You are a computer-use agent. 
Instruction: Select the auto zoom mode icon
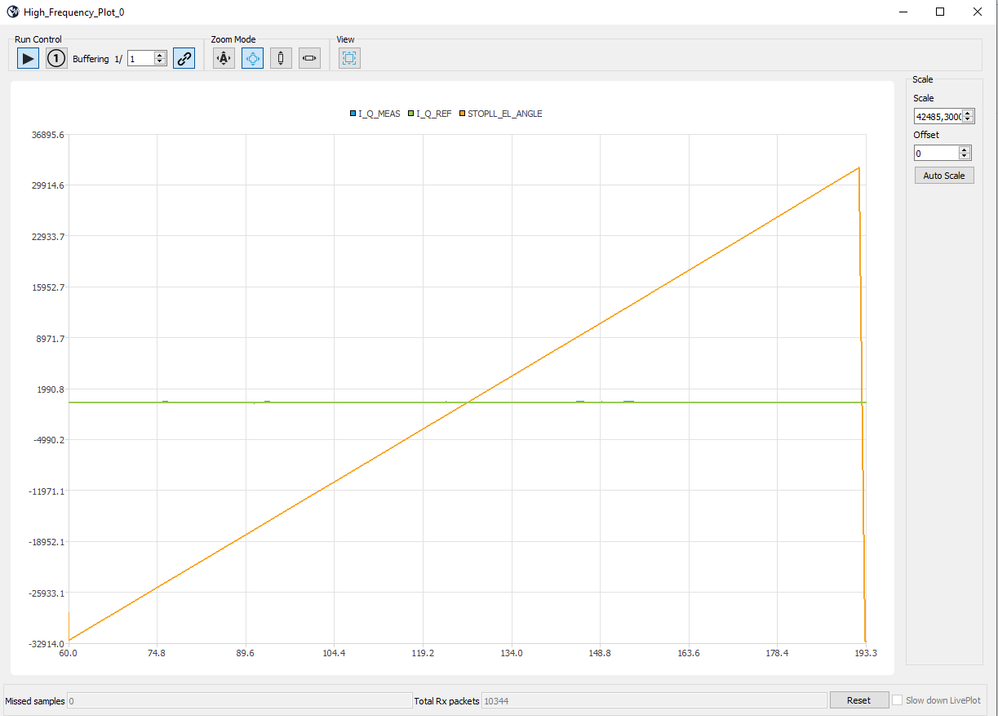pos(224,59)
